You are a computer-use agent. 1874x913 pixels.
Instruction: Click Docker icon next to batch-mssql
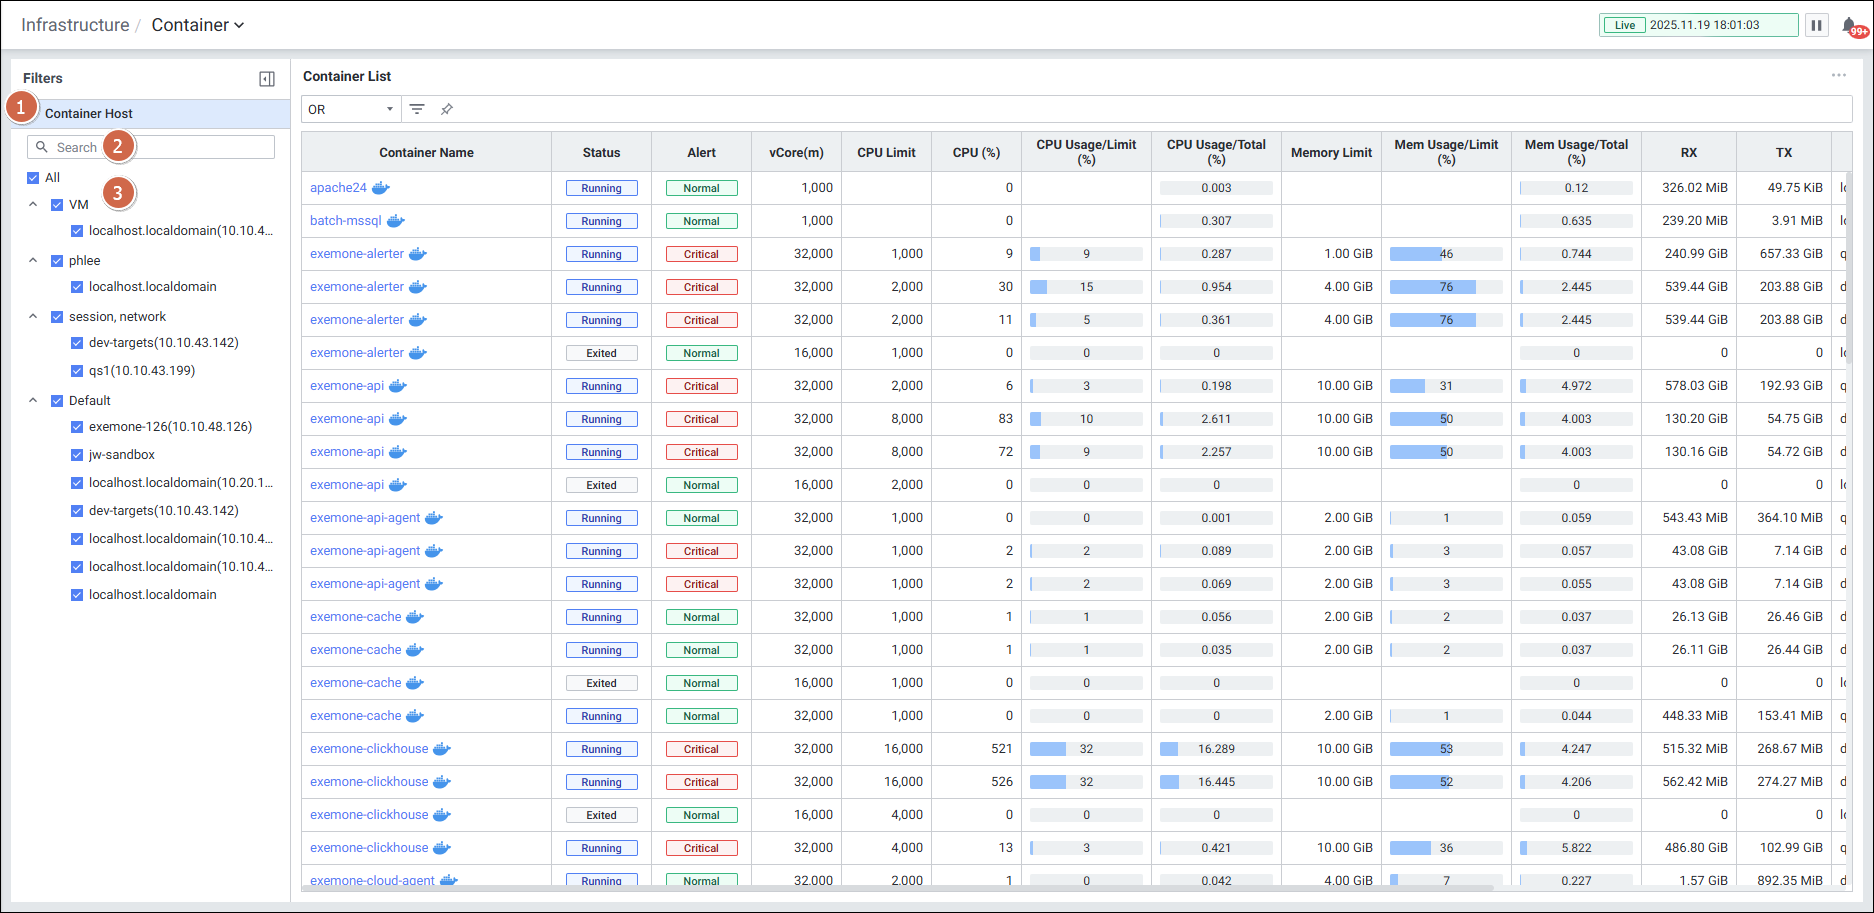396,221
